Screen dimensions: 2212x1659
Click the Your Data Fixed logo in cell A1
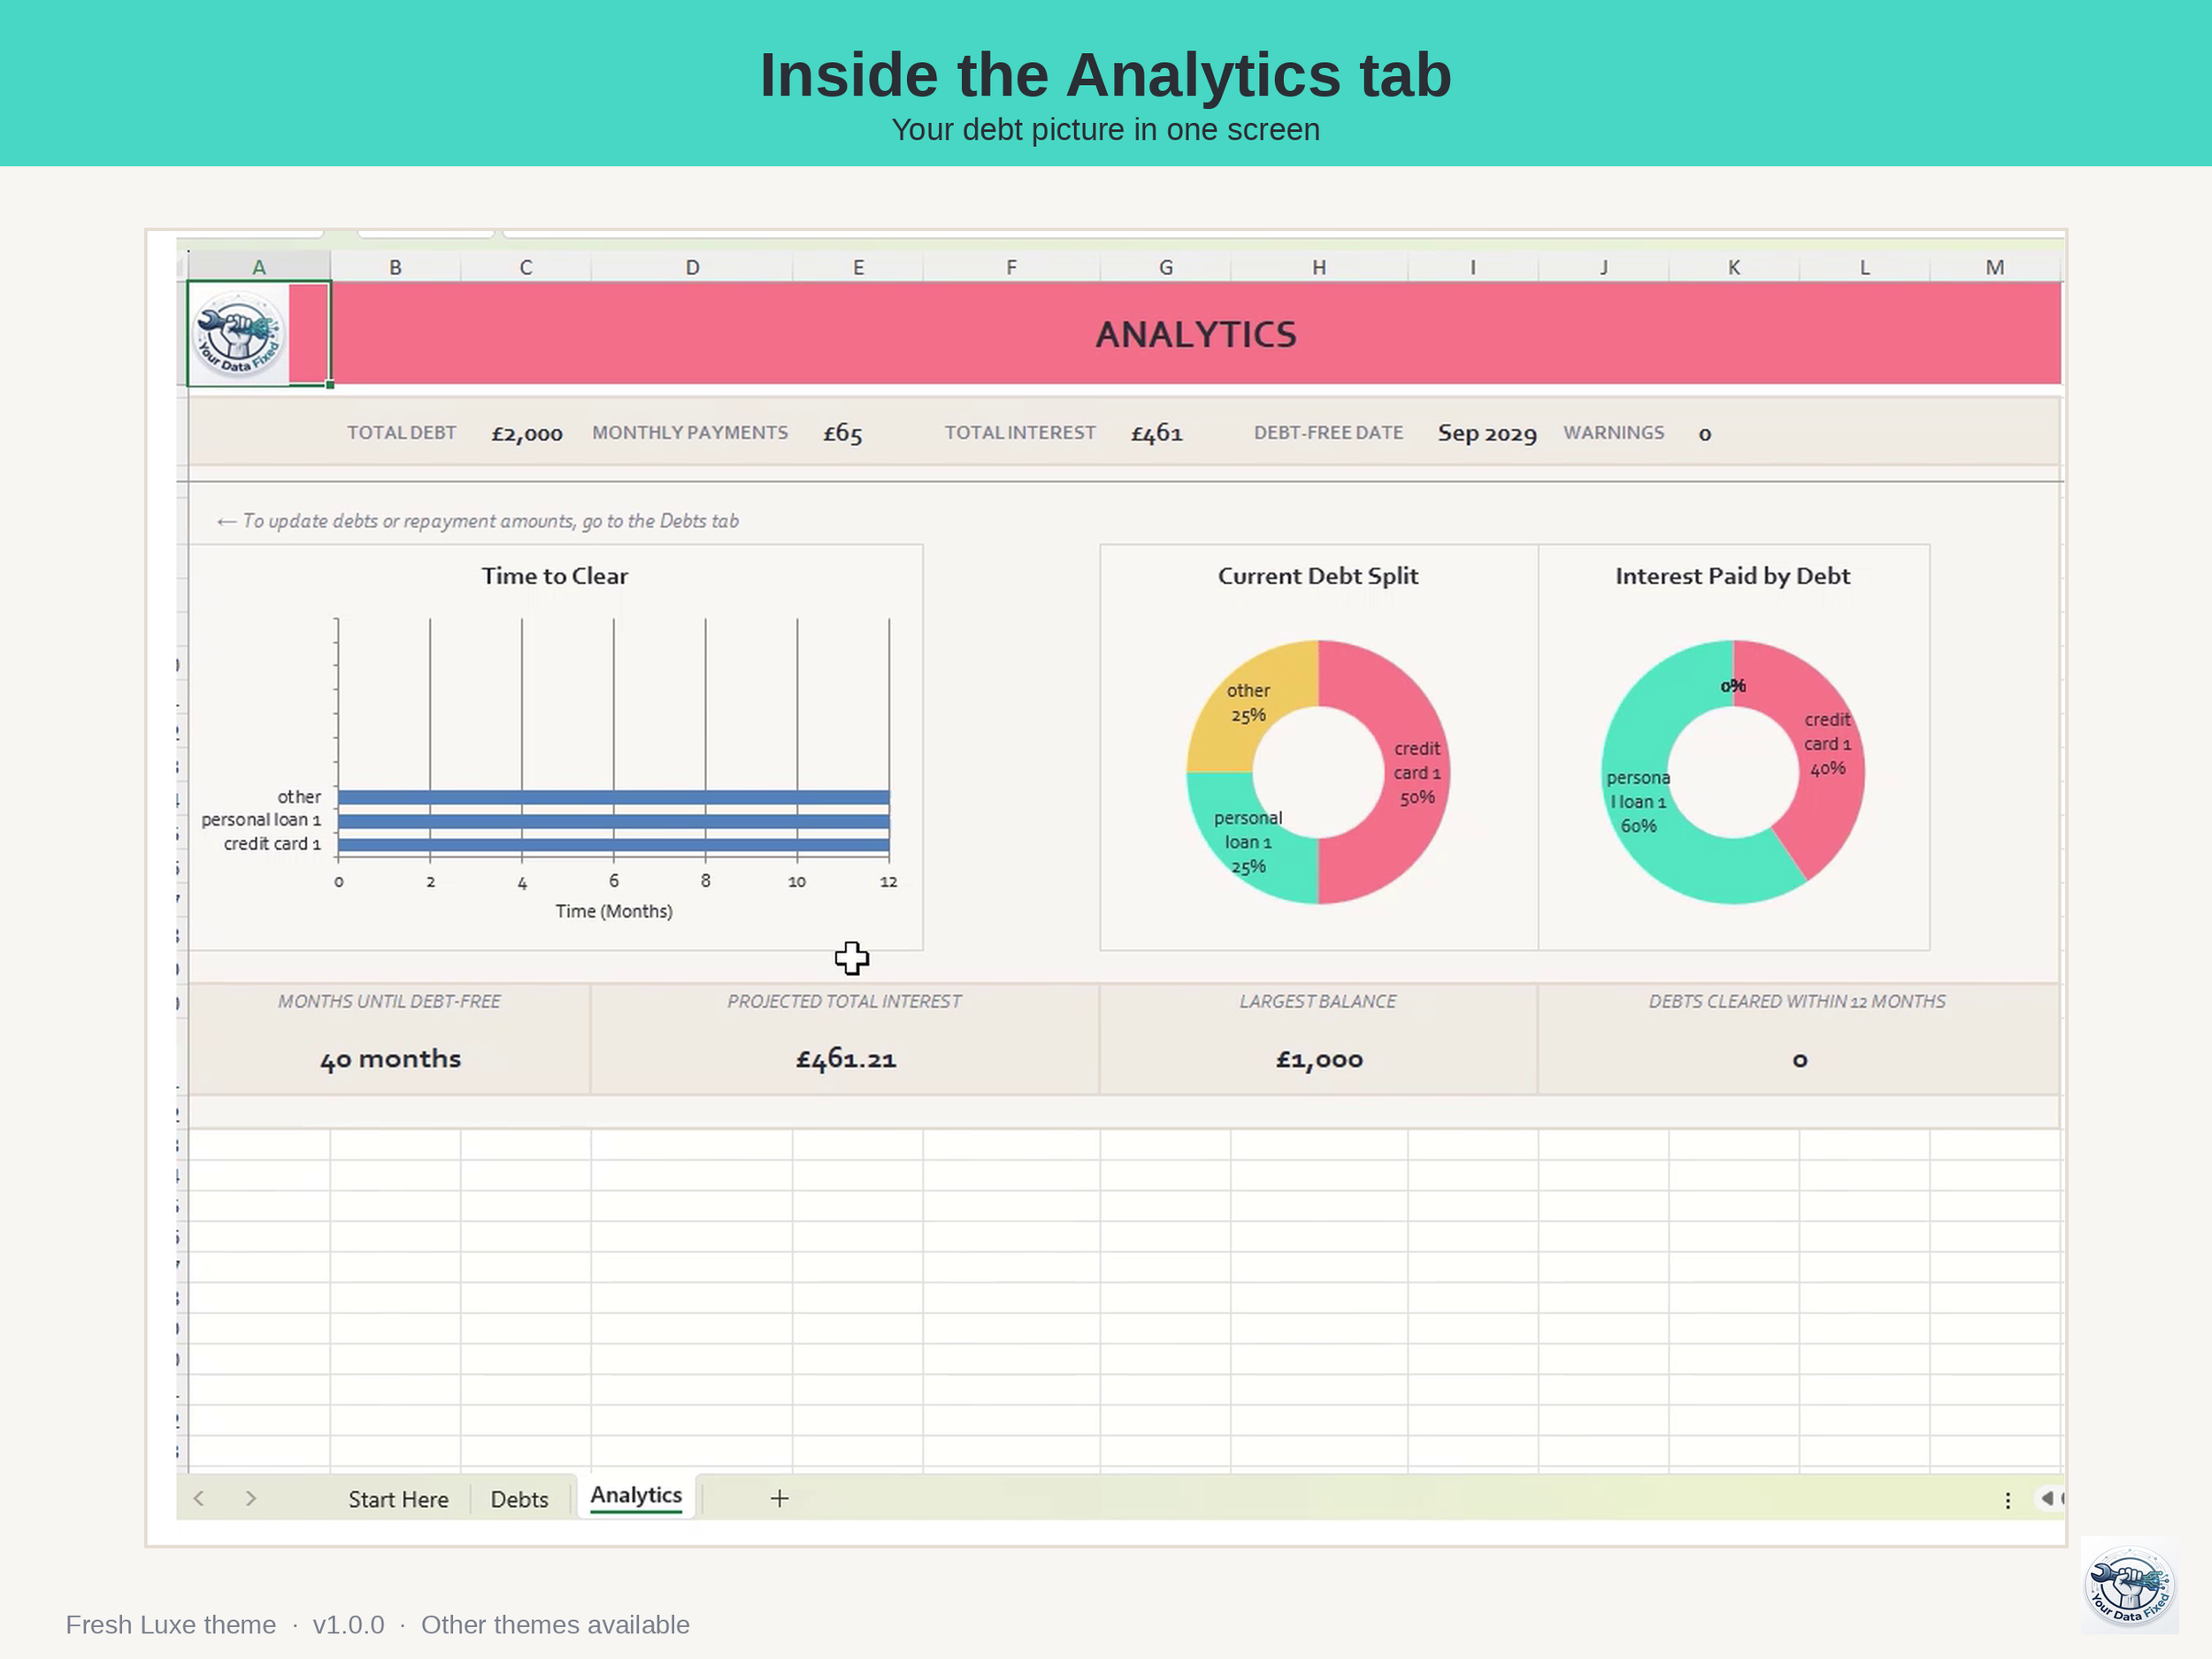click(237, 334)
